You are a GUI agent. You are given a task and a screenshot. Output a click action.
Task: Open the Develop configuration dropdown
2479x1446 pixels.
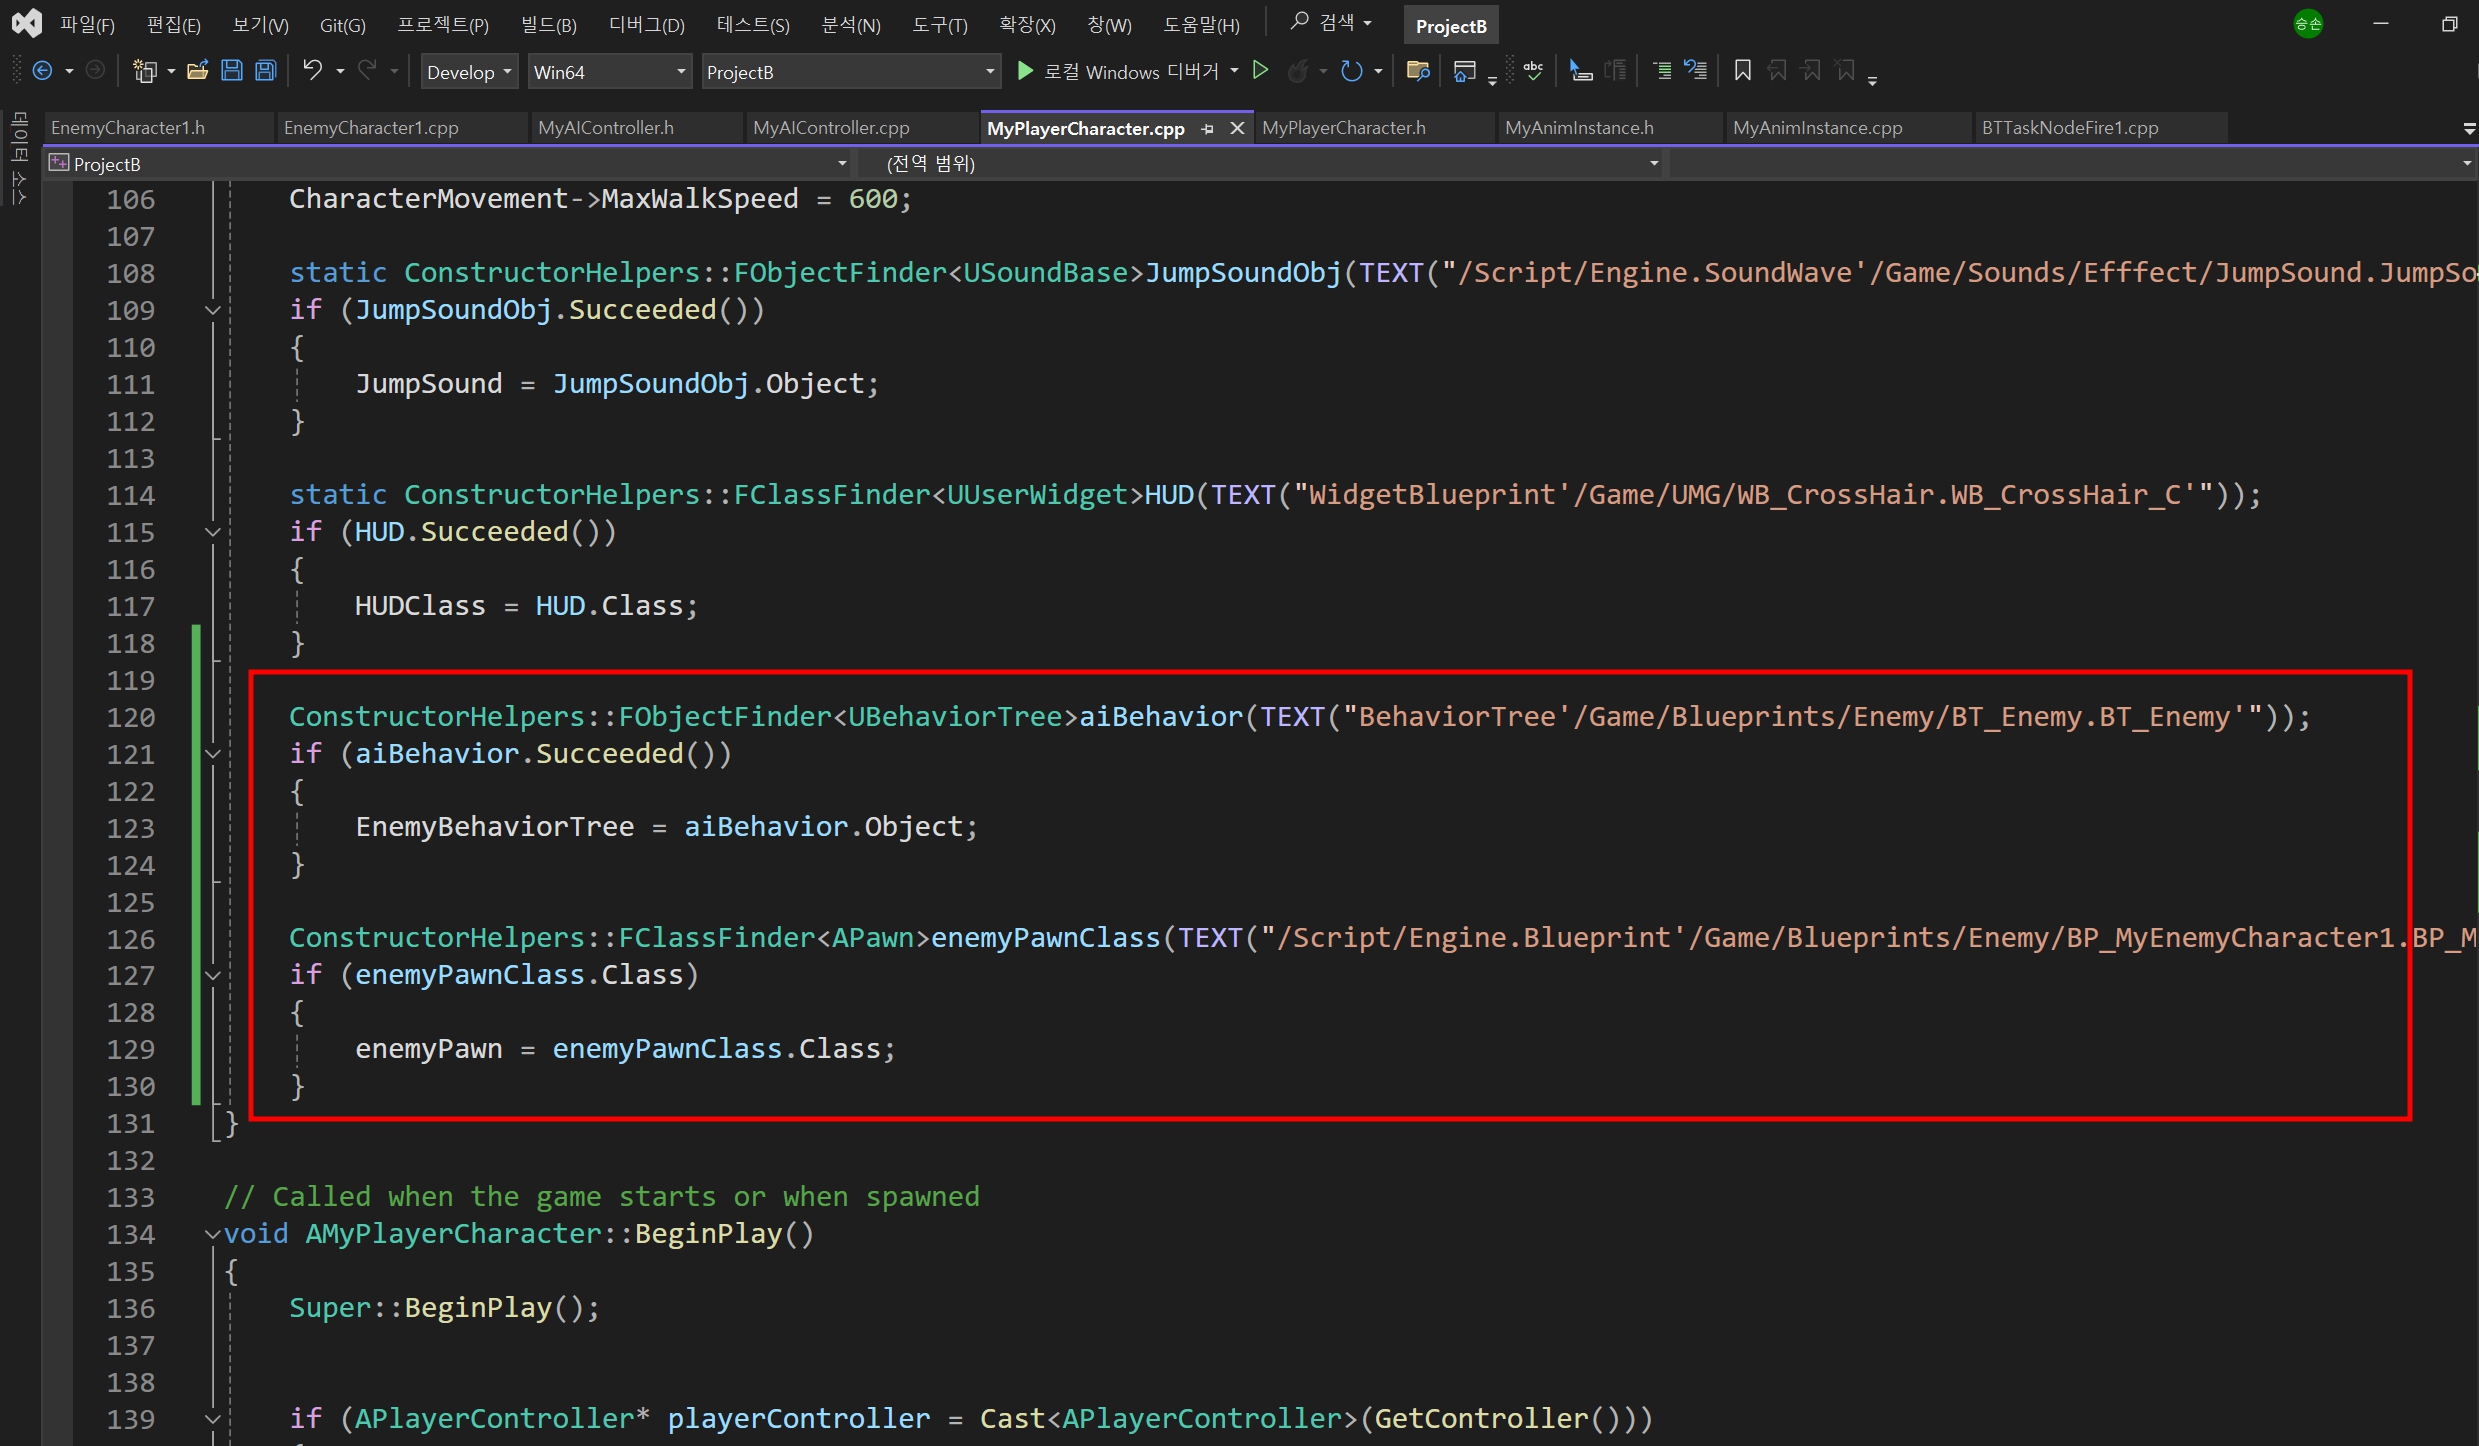(469, 72)
